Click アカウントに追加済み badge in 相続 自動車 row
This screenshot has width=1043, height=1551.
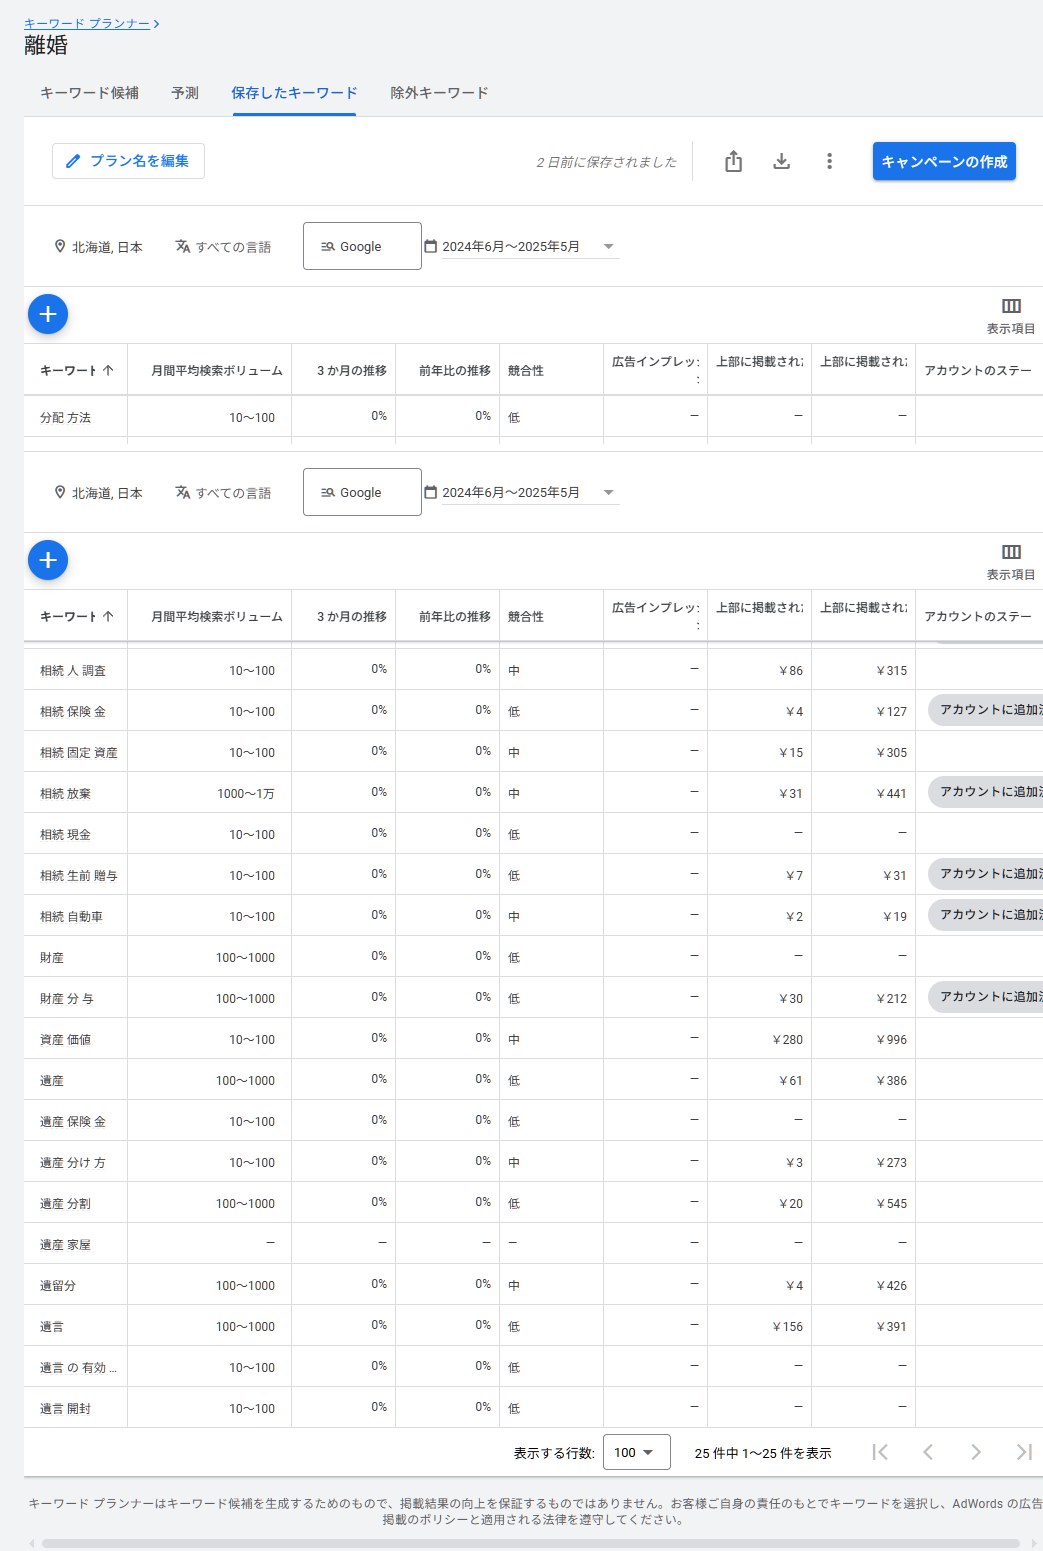pyautogui.click(x=986, y=914)
